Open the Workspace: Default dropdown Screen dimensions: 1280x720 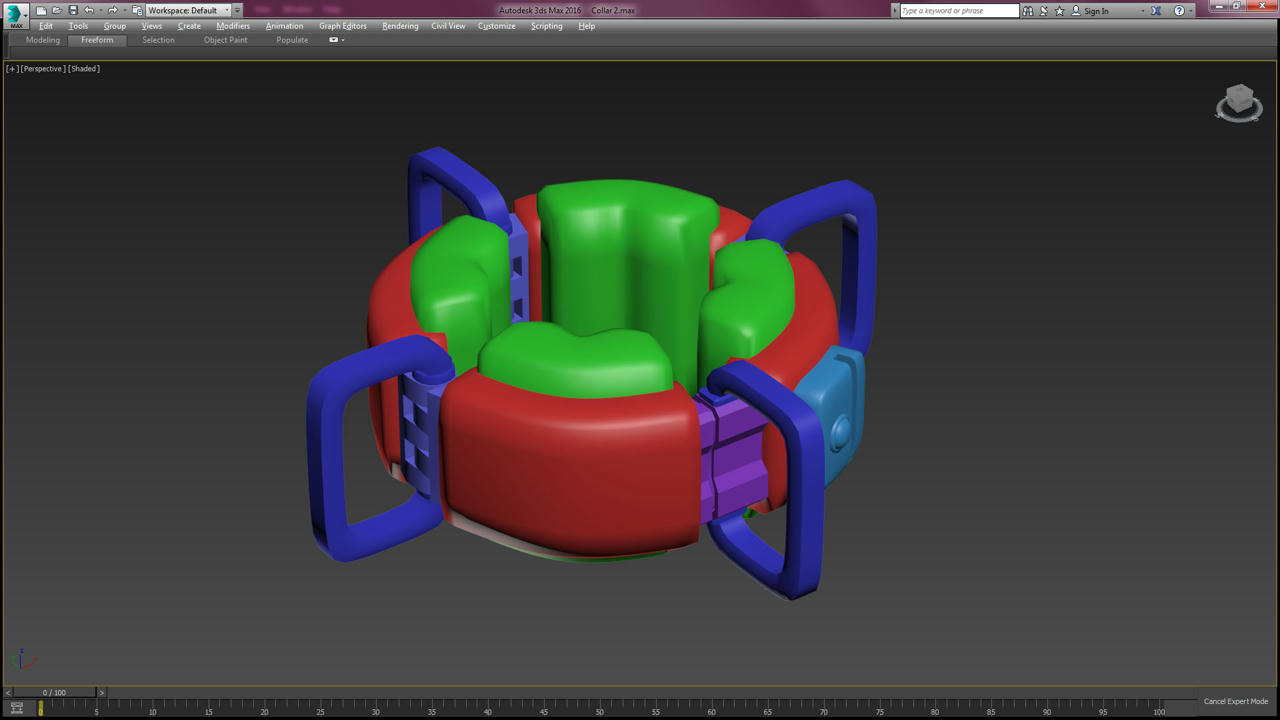(x=188, y=10)
